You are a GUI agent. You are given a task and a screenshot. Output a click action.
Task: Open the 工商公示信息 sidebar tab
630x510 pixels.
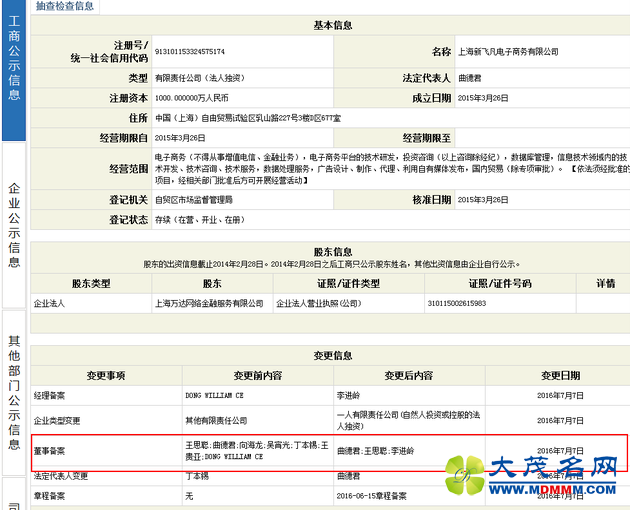(x=14, y=70)
